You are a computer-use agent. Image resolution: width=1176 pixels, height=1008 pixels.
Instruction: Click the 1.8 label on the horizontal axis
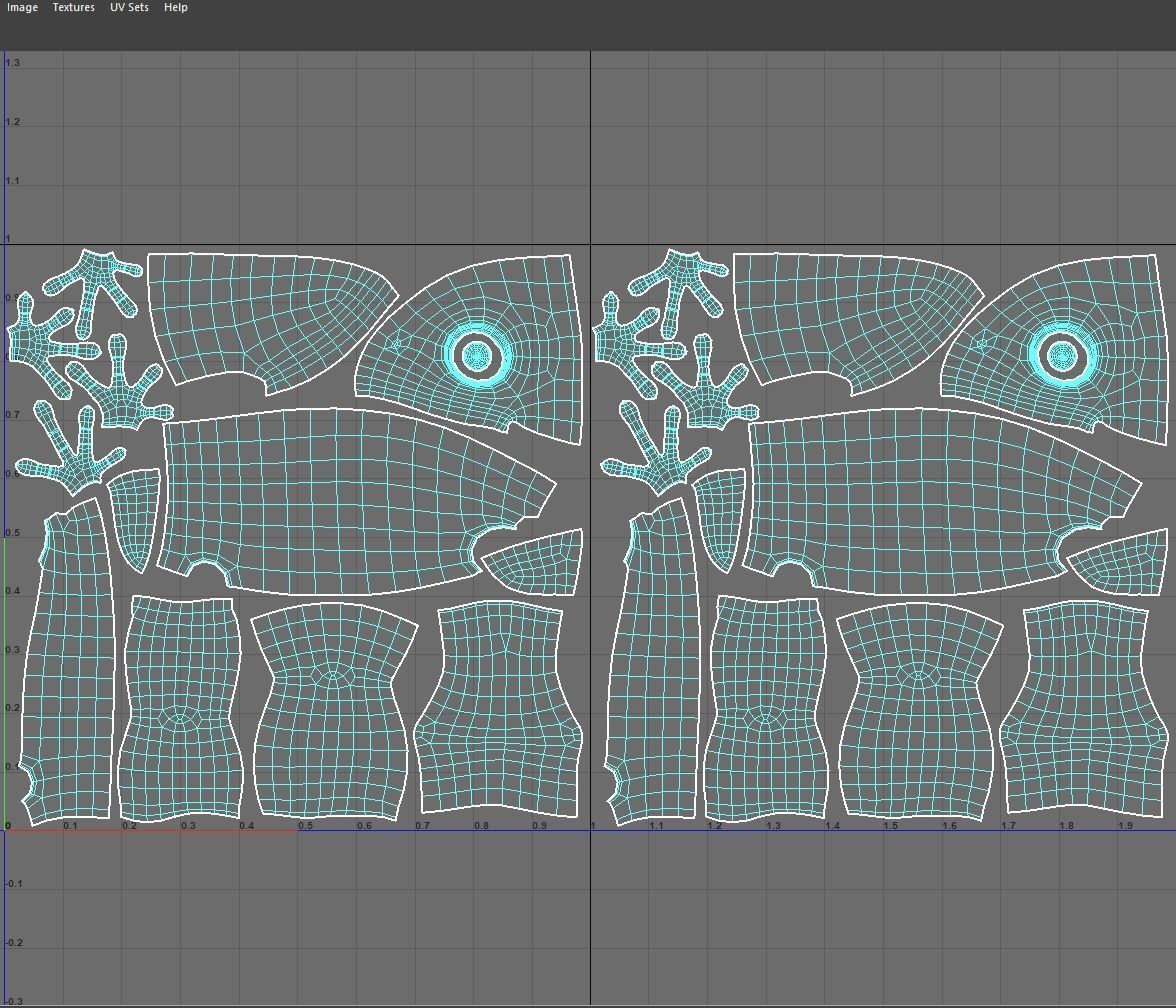tap(1066, 826)
